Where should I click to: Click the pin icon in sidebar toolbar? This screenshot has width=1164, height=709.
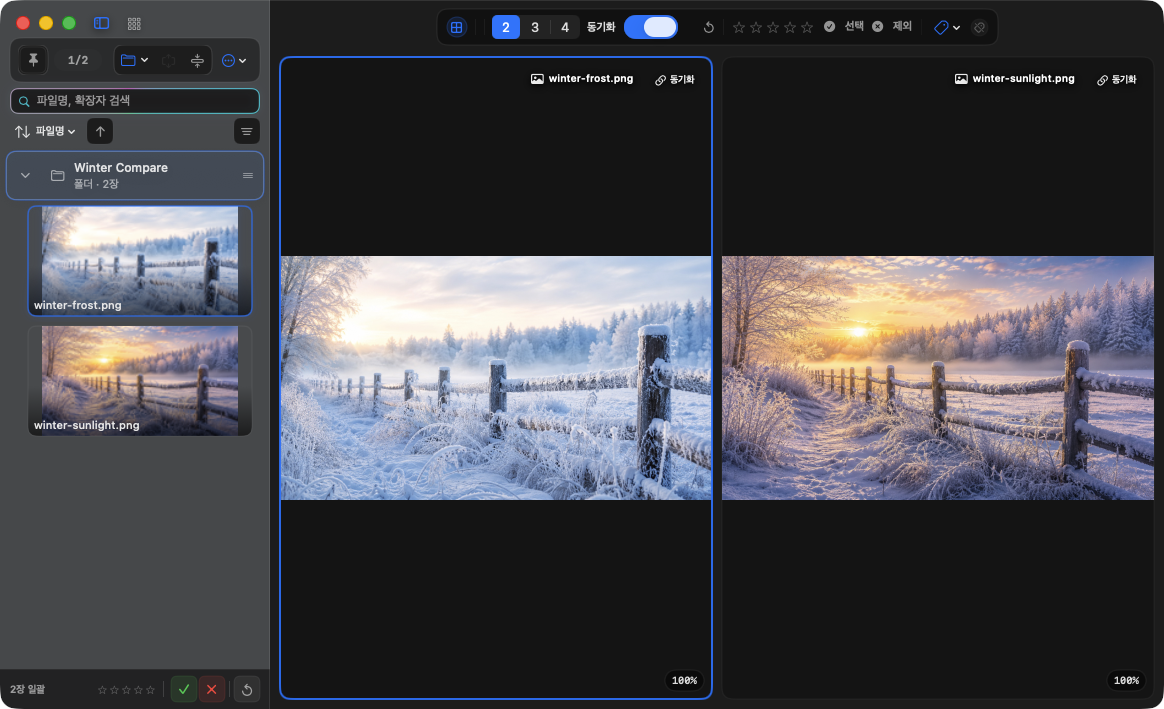[33, 60]
